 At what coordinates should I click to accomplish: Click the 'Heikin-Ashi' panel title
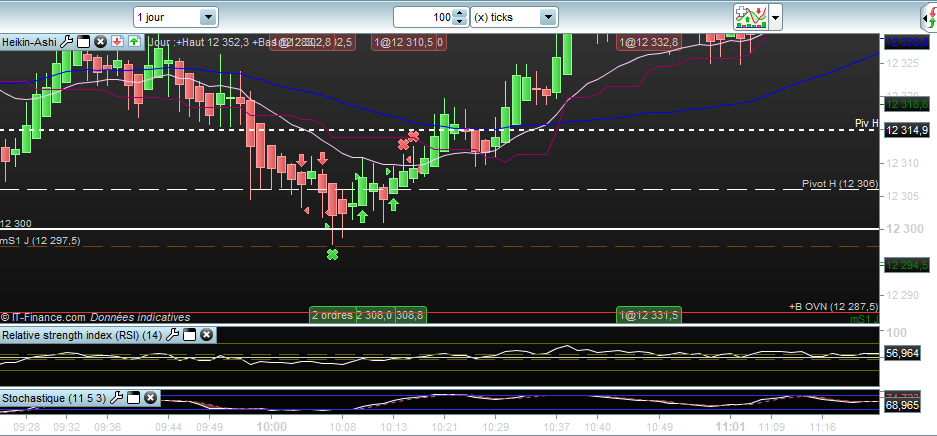click(29, 42)
